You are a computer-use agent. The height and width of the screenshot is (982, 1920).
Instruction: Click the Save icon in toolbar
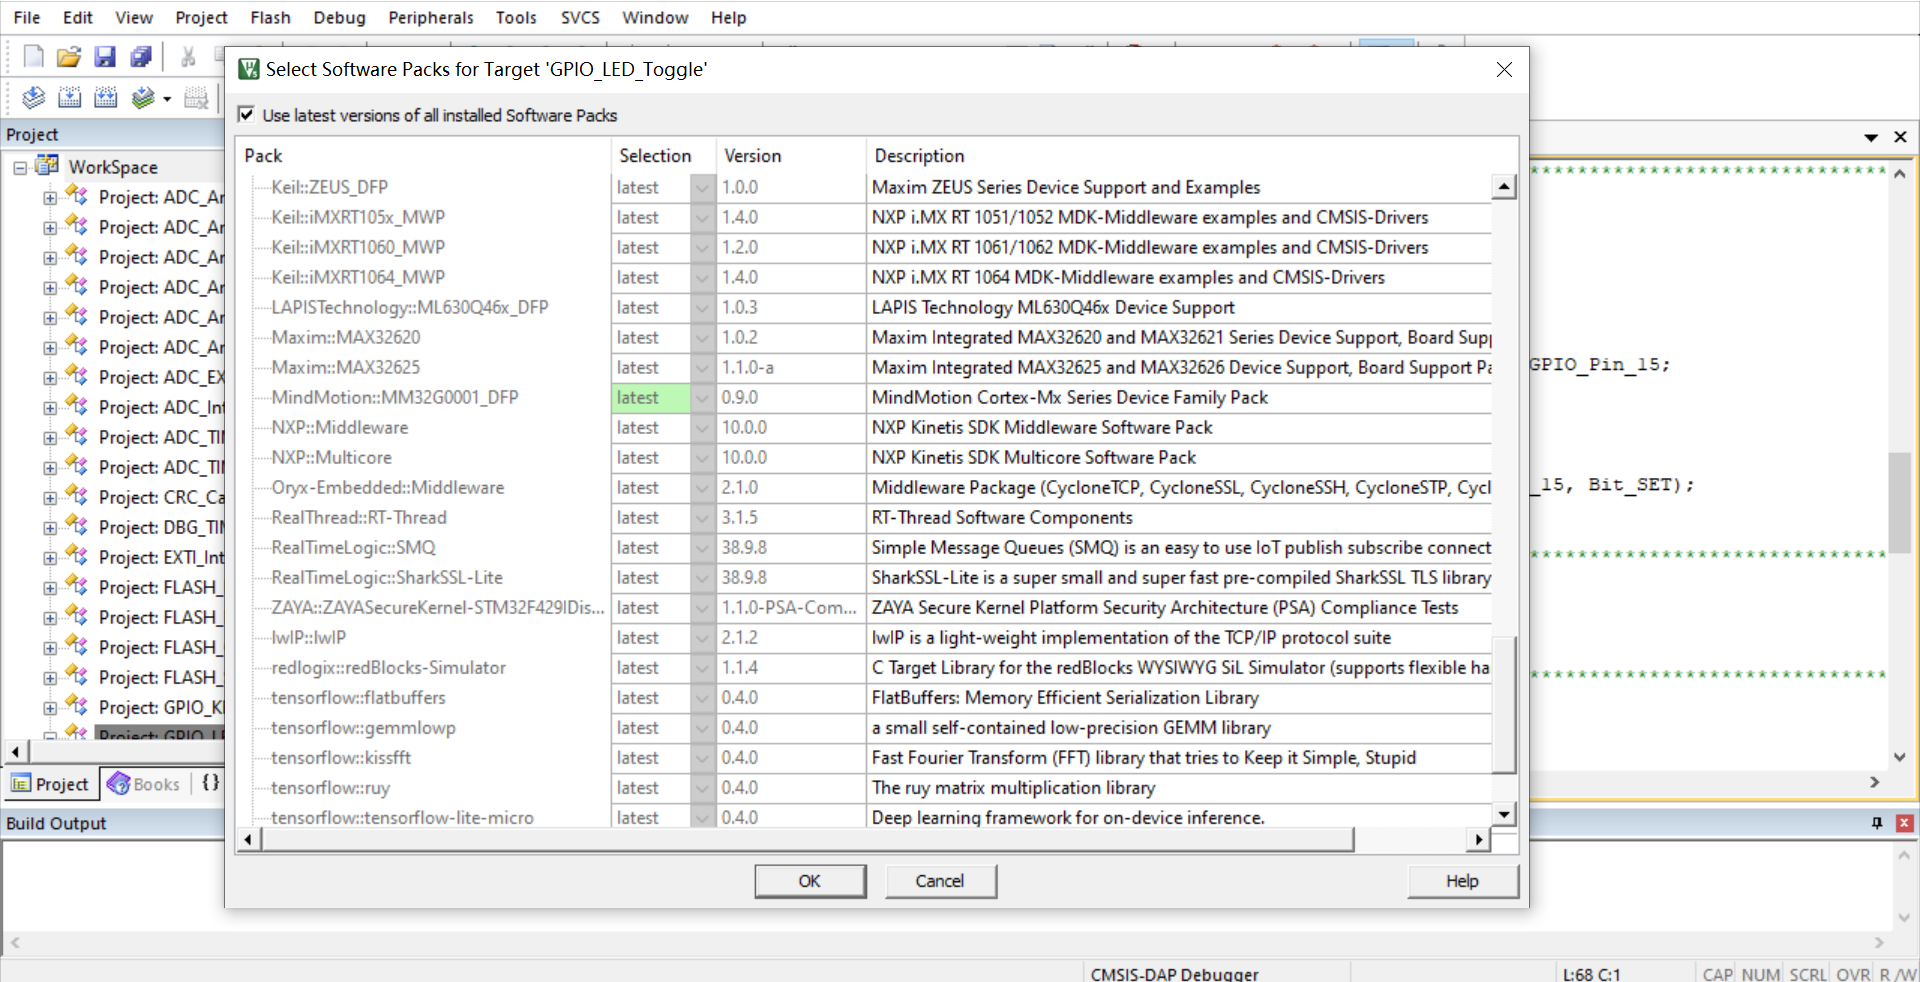[x=105, y=57]
